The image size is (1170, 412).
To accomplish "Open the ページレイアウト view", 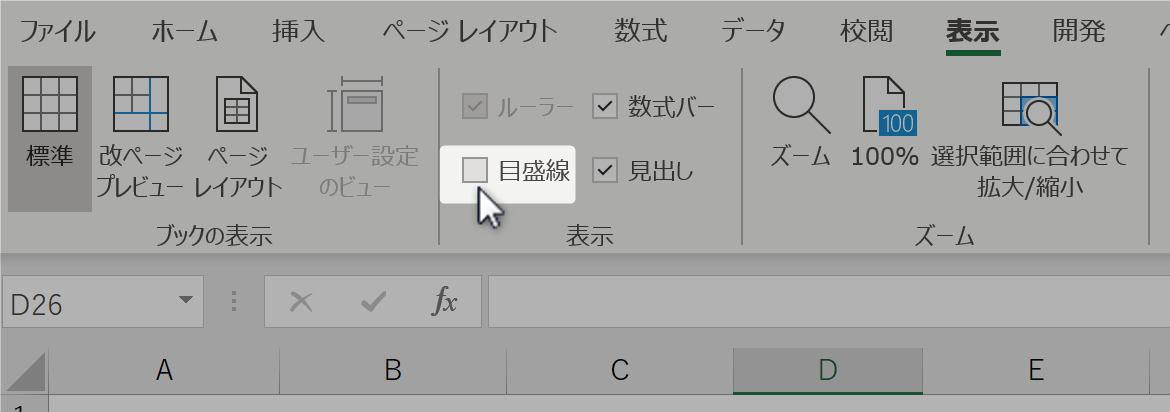I will pos(237,104).
